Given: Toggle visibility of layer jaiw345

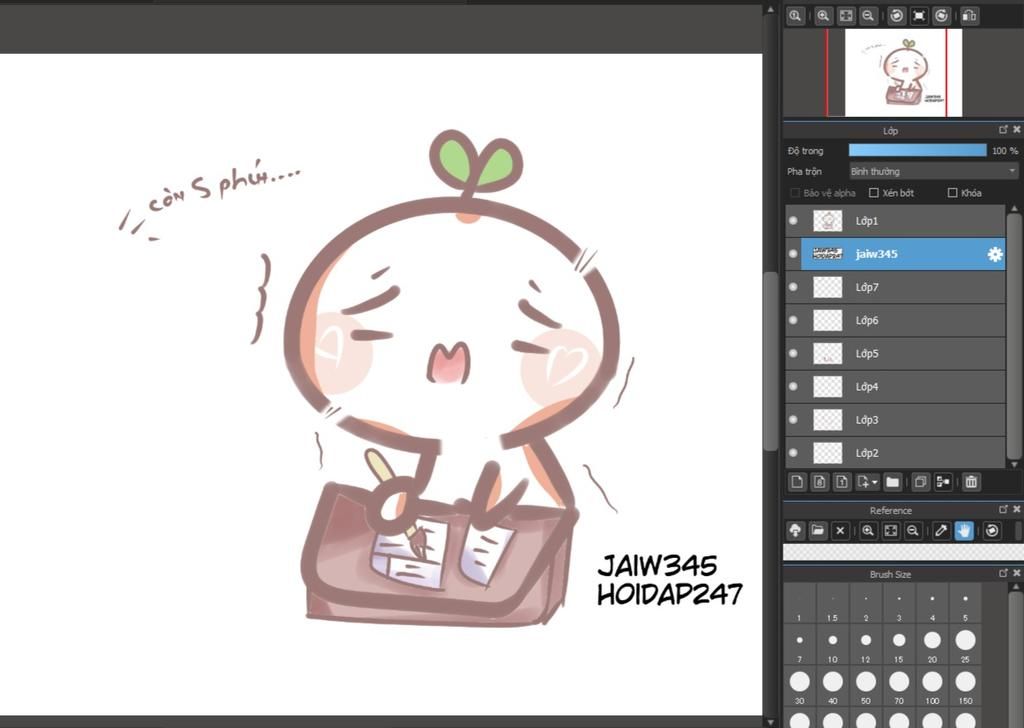Looking at the screenshot, I should 793,254.
